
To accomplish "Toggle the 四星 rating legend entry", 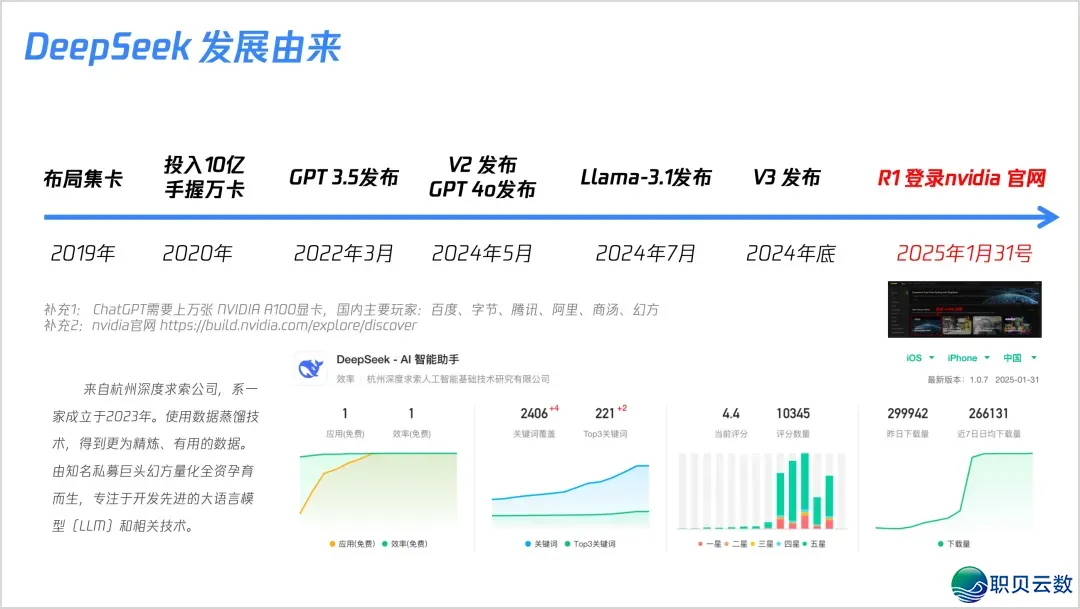I will pyautogui.click(x=788, y=544).
